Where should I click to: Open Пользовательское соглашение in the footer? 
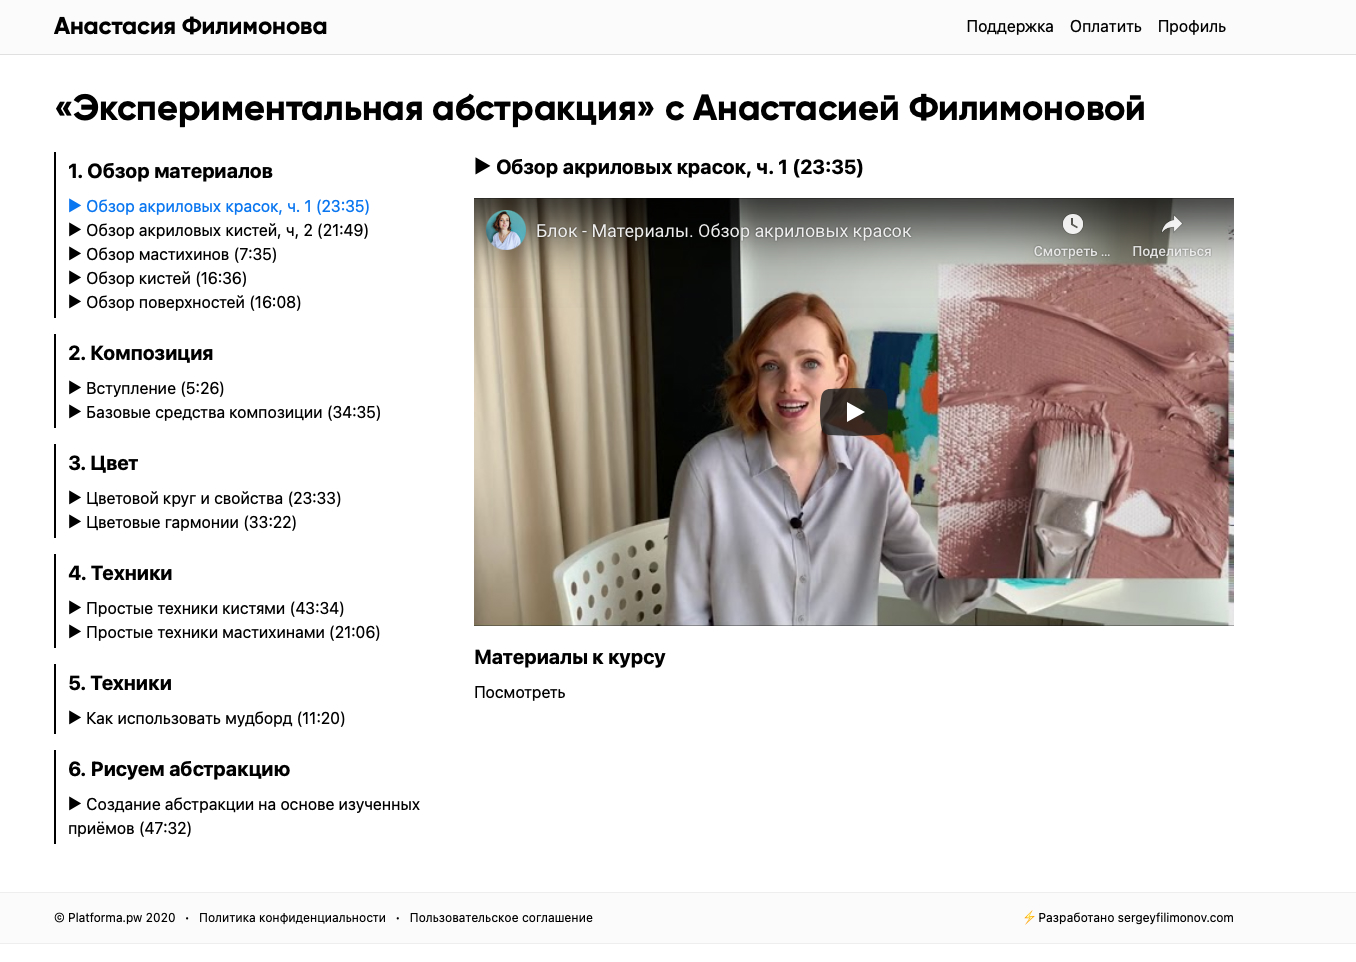tap(501, 918)
